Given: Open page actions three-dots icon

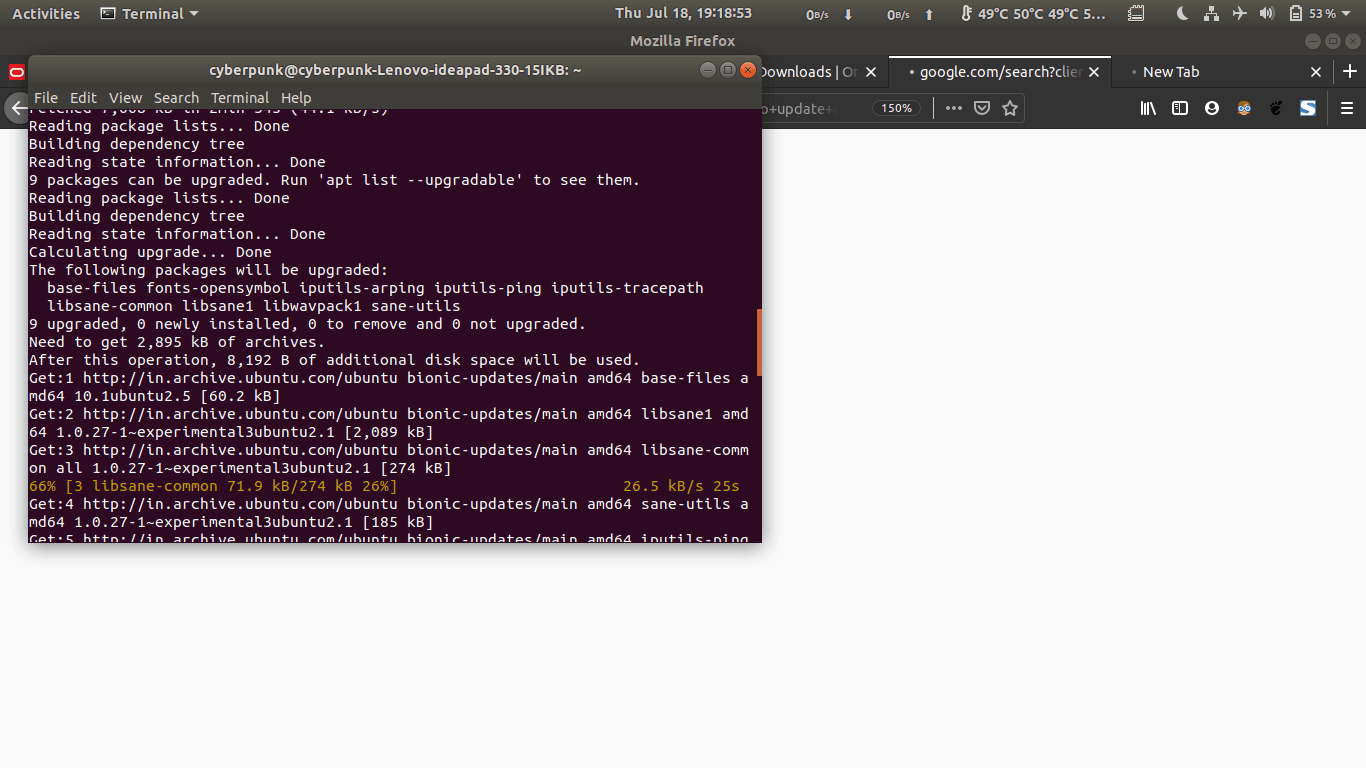Looking at the screenshot, I should 954,108.
